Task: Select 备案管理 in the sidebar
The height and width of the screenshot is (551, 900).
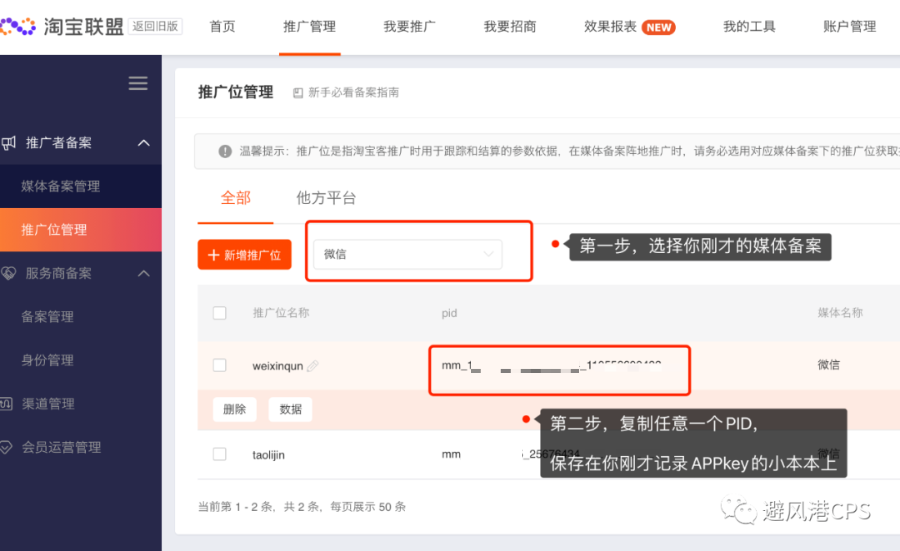Action: (47, 316)
